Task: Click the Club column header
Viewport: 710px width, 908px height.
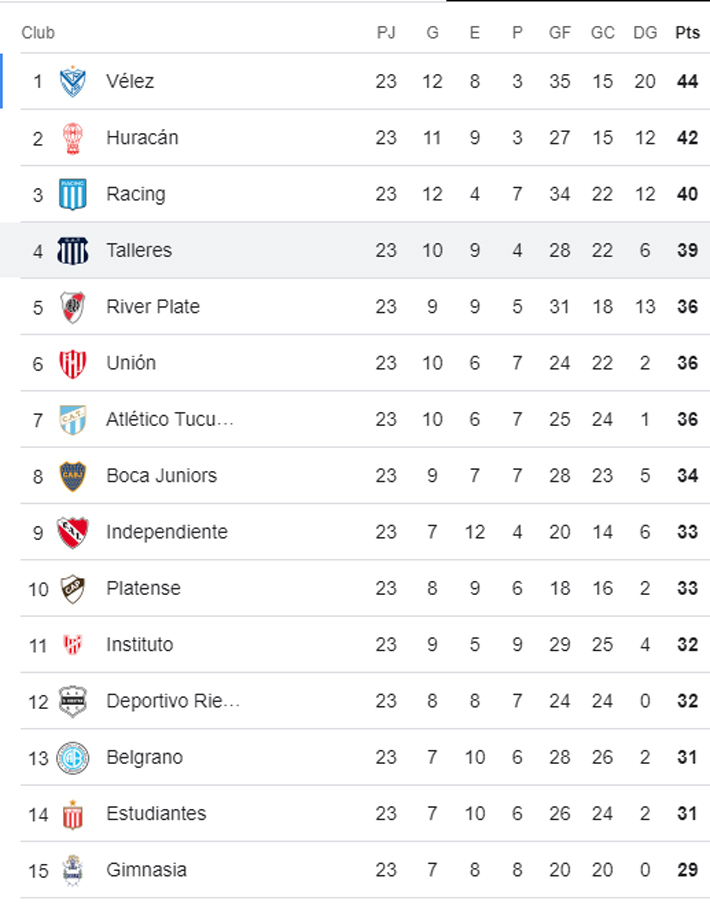Action: click(x=38, y=33)
